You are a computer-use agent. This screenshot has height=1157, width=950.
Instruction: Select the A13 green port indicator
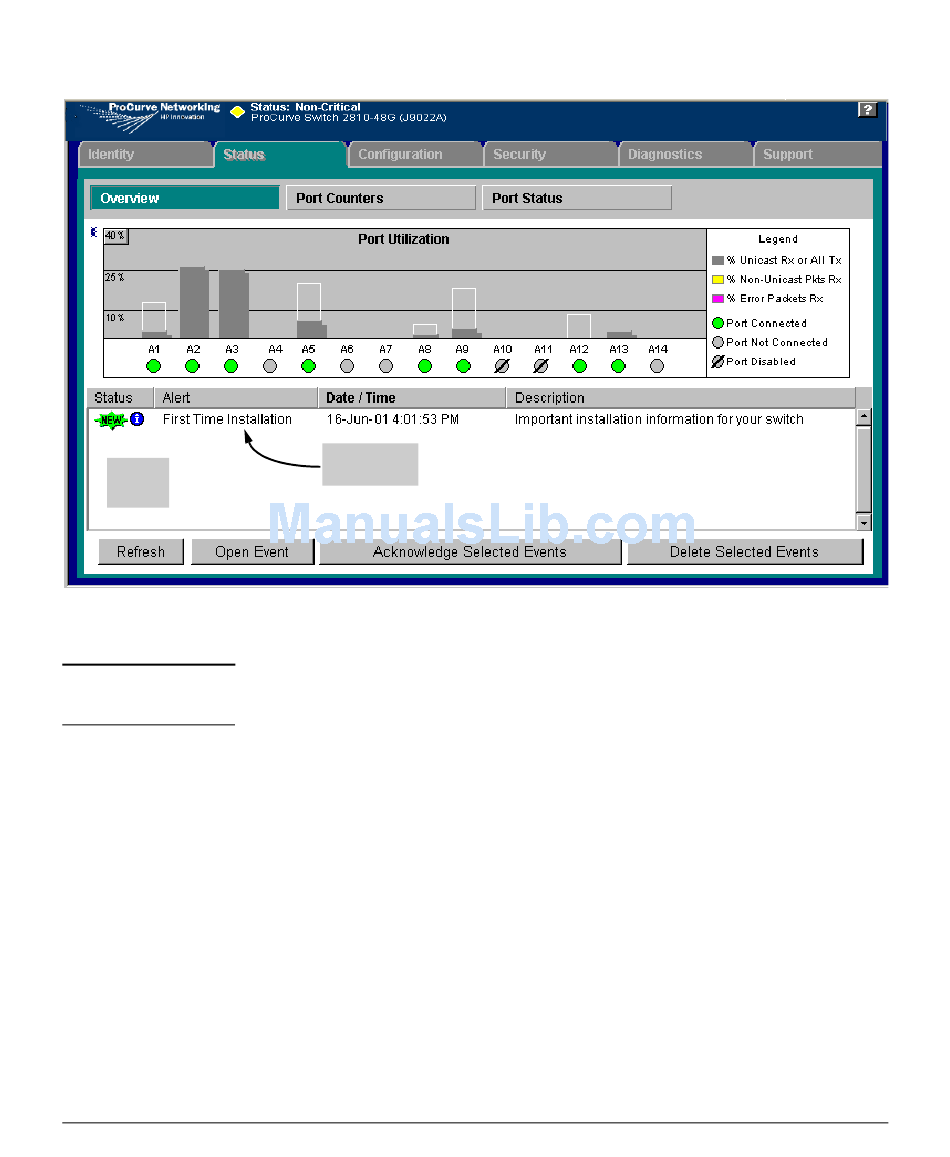(619, 366)
